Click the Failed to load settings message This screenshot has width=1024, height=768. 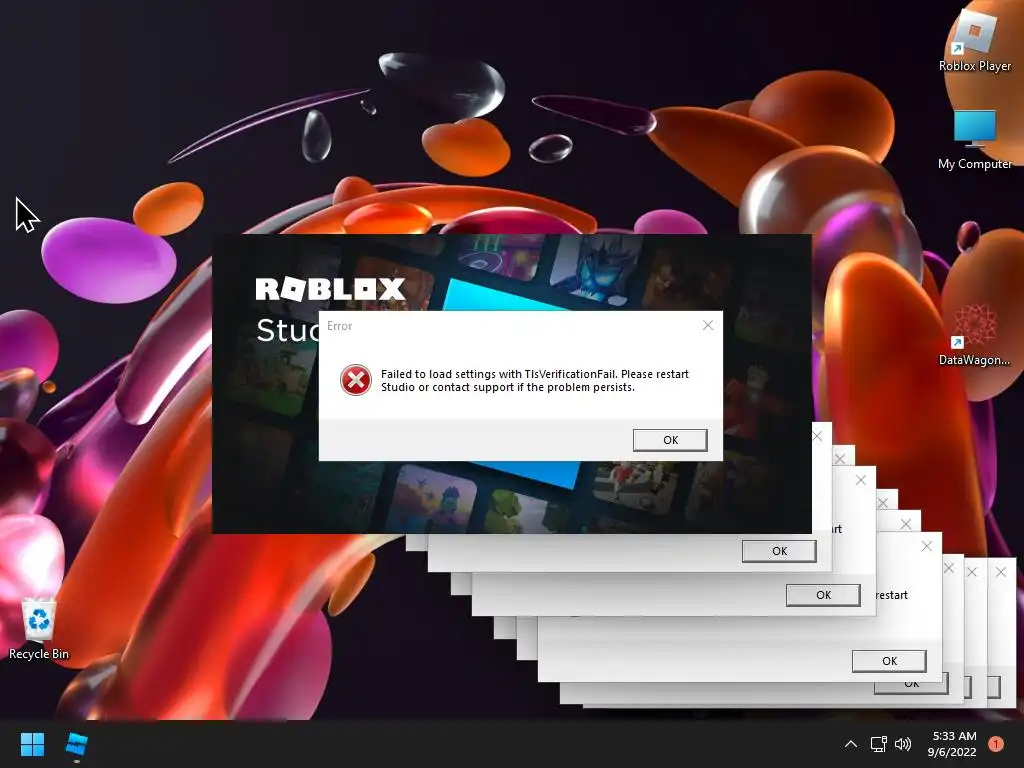click(534, 381)
